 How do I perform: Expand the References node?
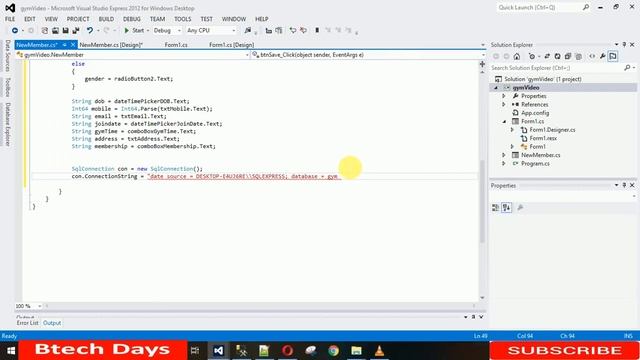[x=504, y=104]
